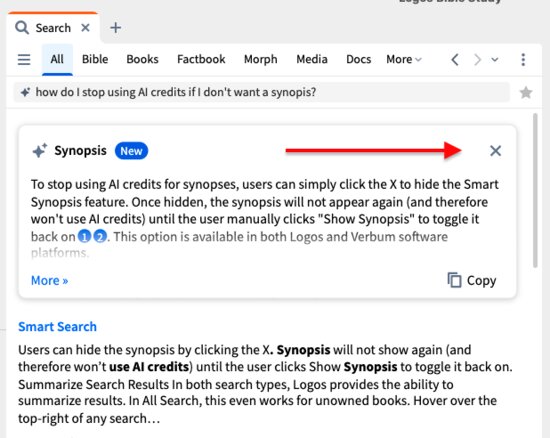This screenshot has width=550, height=438.
Task: Close the Search tab
Action: pos(85,28)
